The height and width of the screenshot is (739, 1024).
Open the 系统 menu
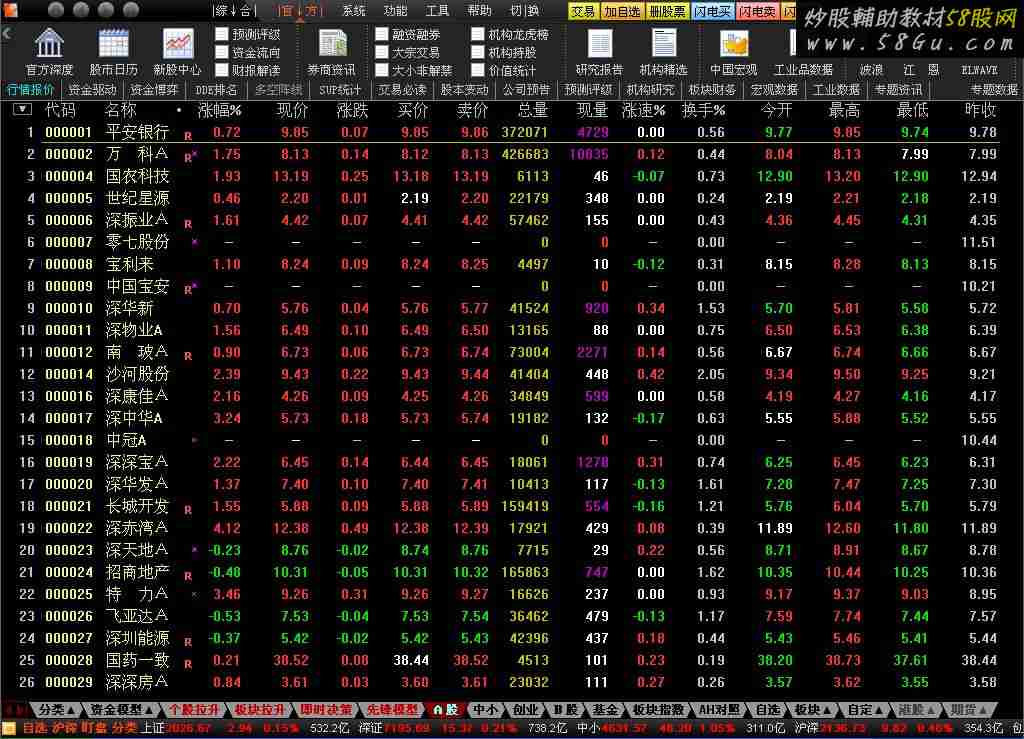pyautogui.click(x=353, y=10)
